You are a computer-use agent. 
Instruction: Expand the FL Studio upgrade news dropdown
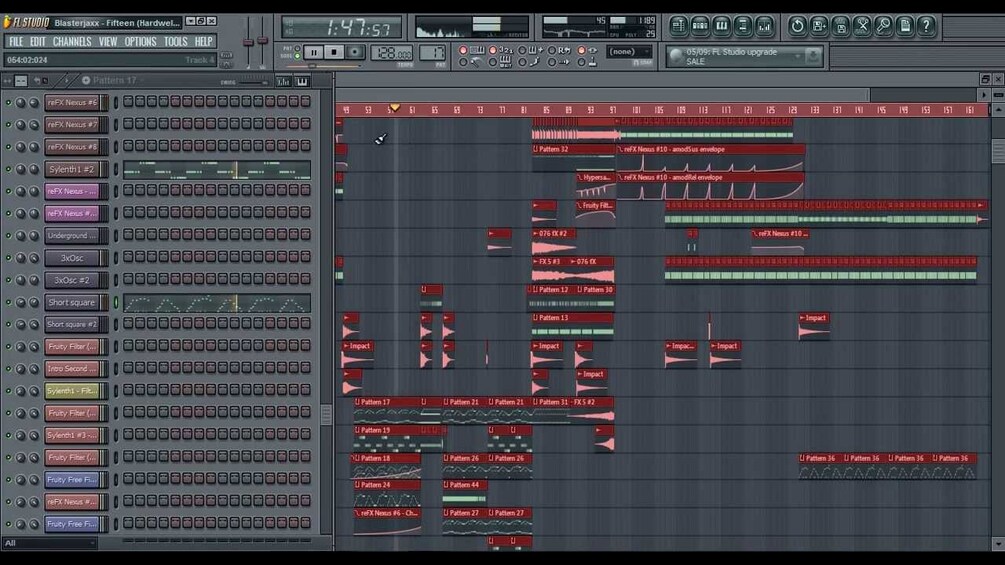click(x=798, y=56)
